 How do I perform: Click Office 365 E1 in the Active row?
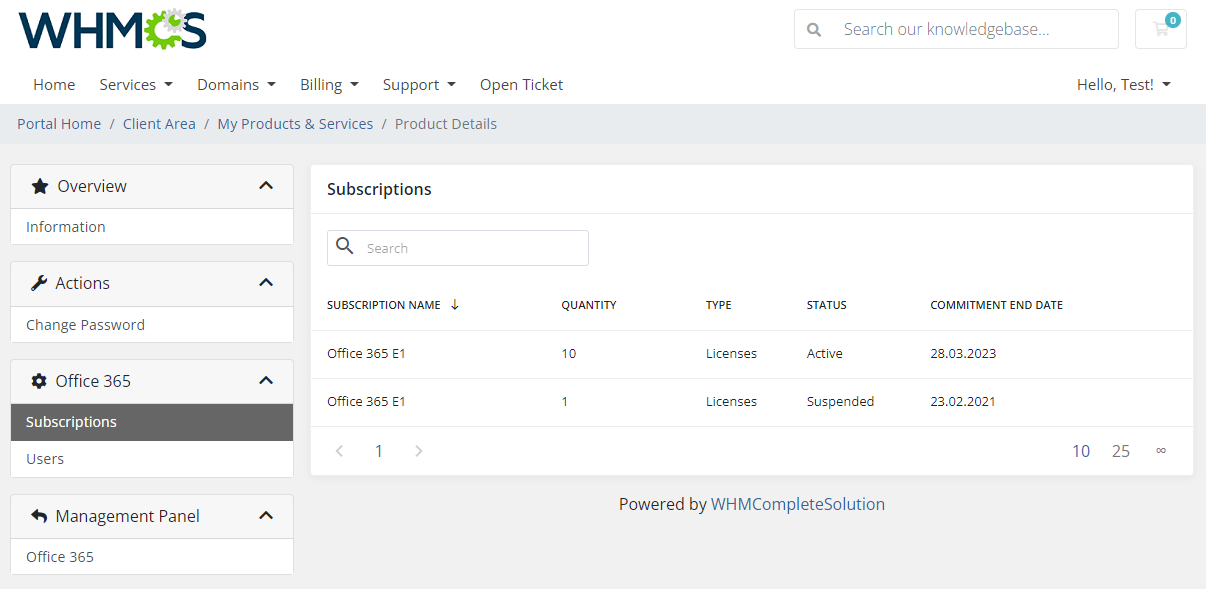[366, 354]
